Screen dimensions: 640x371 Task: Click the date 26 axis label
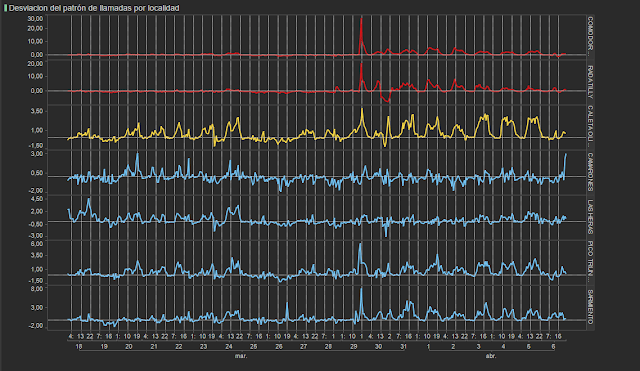point(279,347)
